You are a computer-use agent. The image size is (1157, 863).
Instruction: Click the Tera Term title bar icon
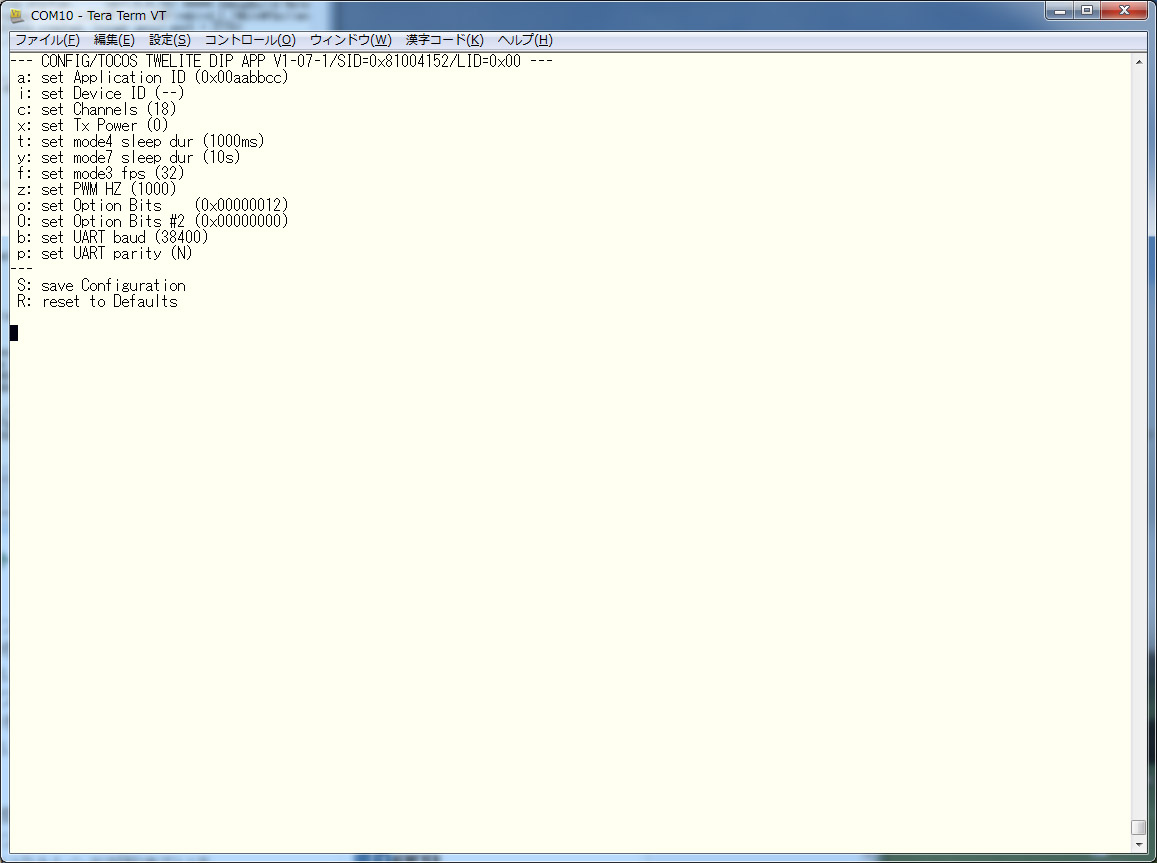[17, 15]
